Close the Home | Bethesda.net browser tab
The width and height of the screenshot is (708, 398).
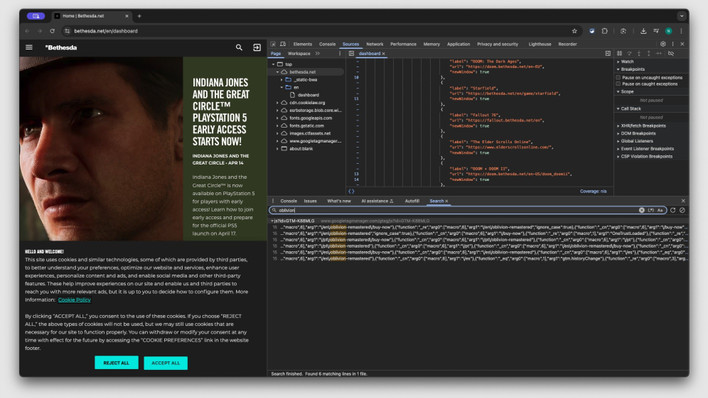(126, 16)
